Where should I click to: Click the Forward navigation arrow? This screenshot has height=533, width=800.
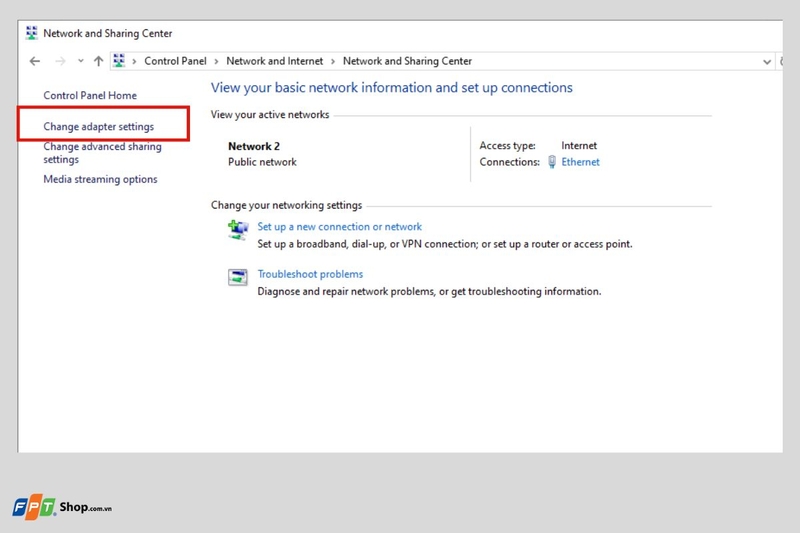(61, 61)
